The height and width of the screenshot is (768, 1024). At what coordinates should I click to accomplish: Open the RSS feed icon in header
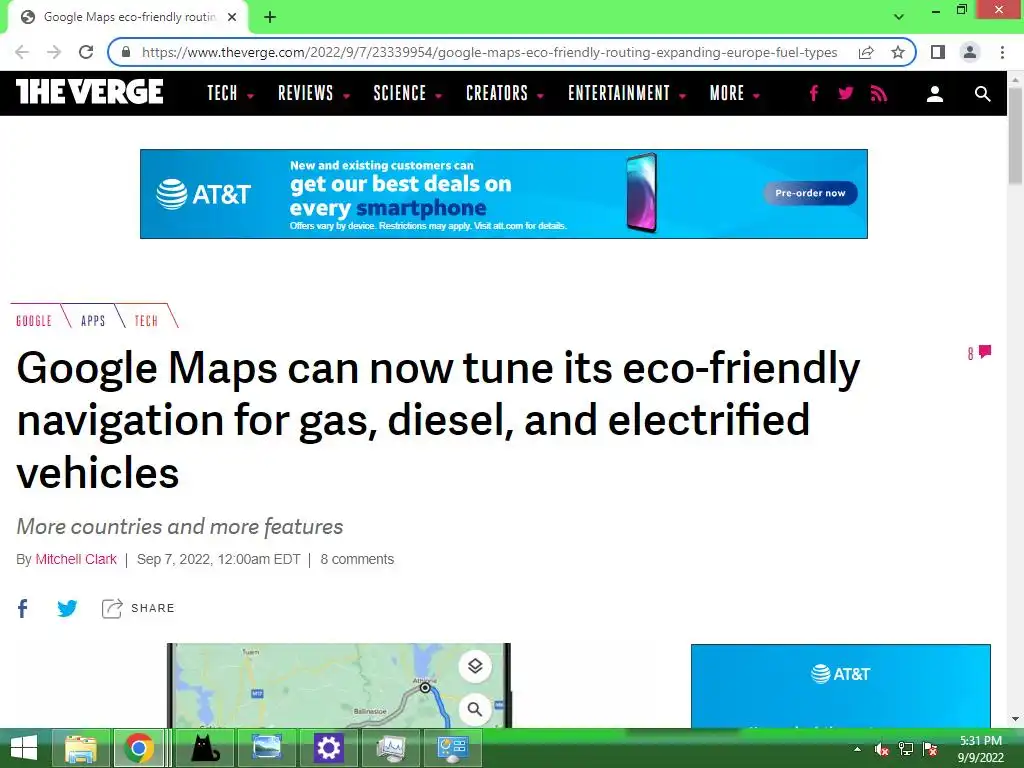[879, 93]
